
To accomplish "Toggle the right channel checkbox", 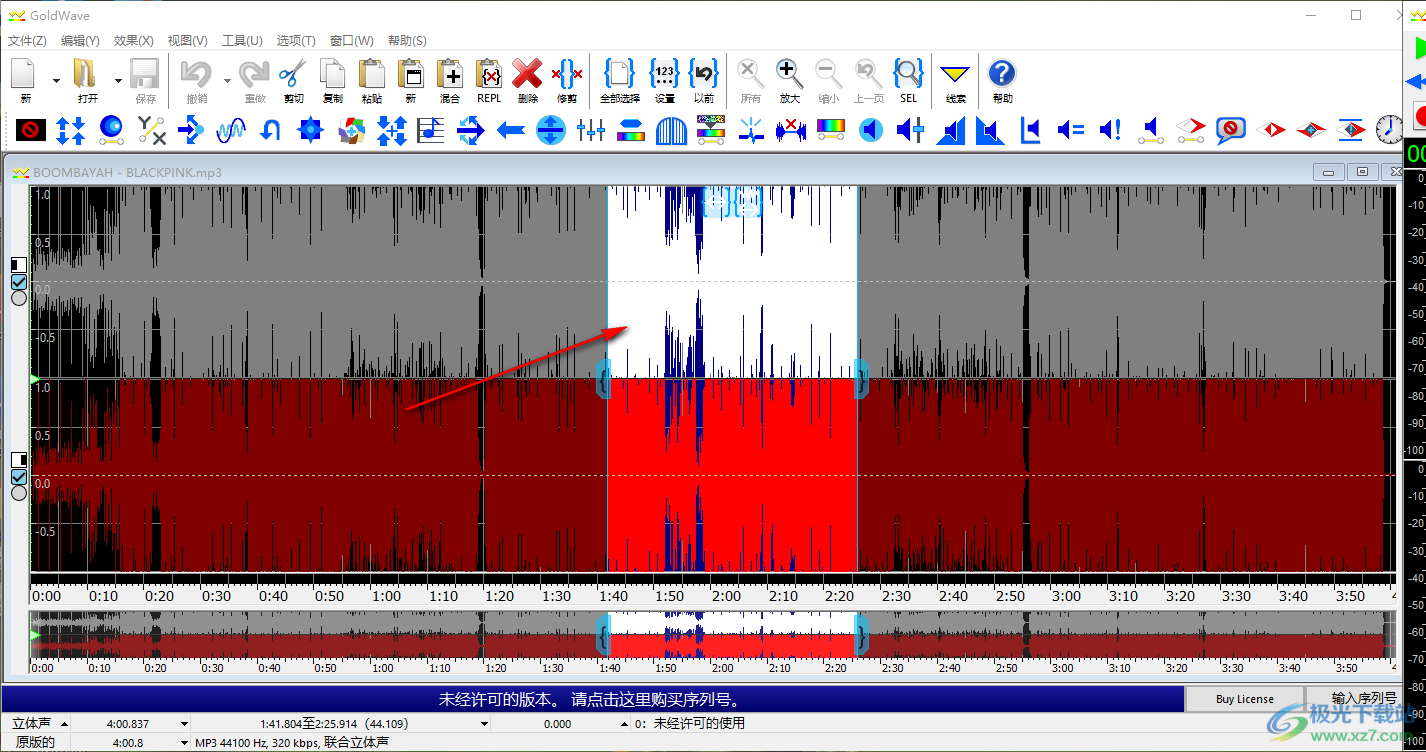I will coord(19,477).
